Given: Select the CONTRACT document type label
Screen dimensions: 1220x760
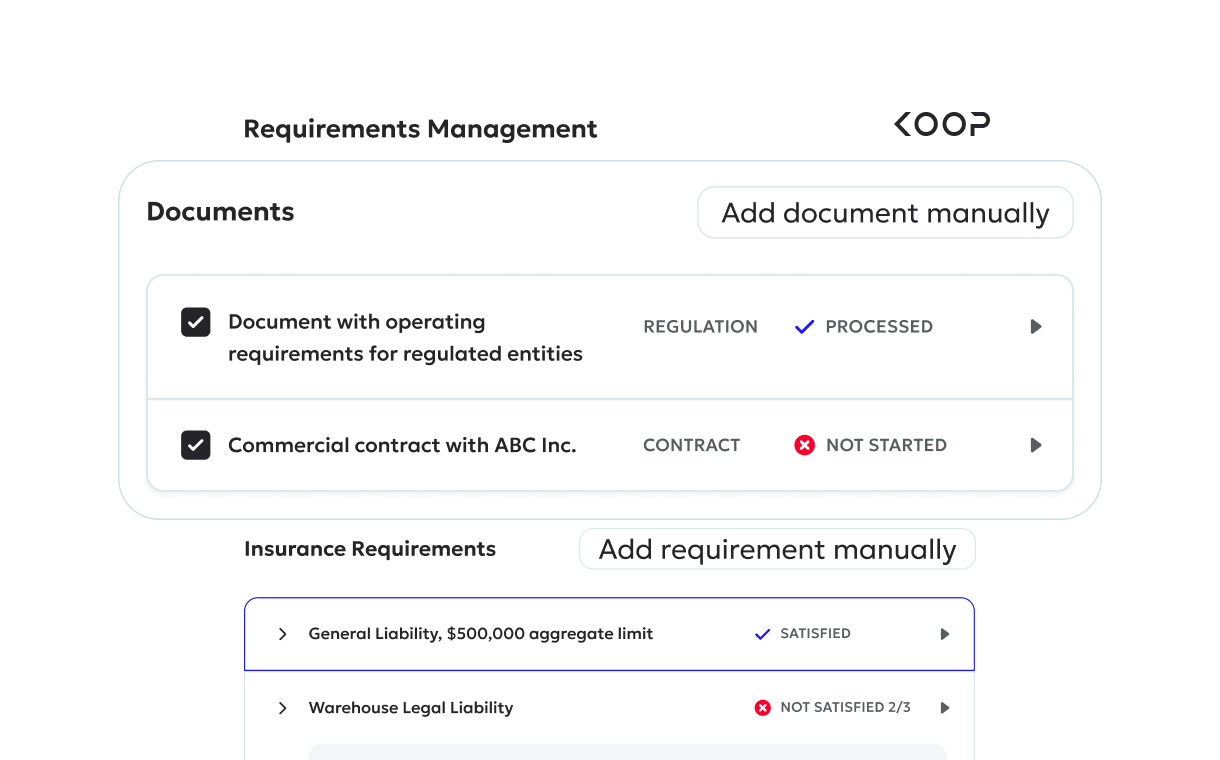Looking at the screenshot, I should 691,445.
